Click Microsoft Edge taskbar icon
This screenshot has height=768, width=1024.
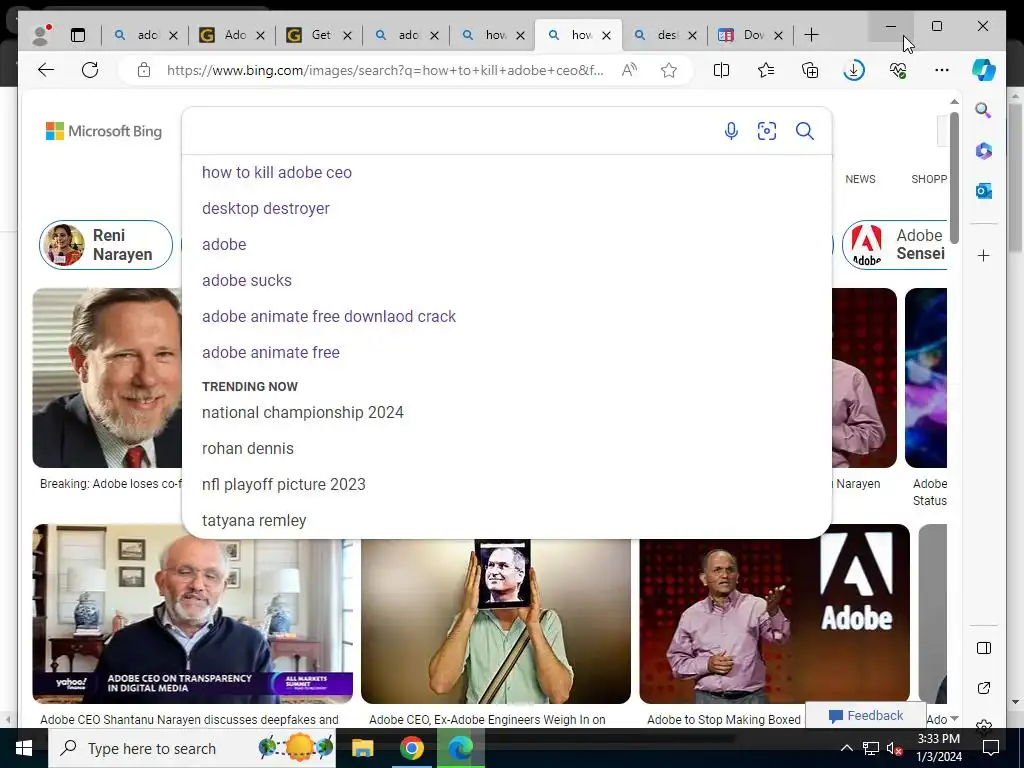460,748
